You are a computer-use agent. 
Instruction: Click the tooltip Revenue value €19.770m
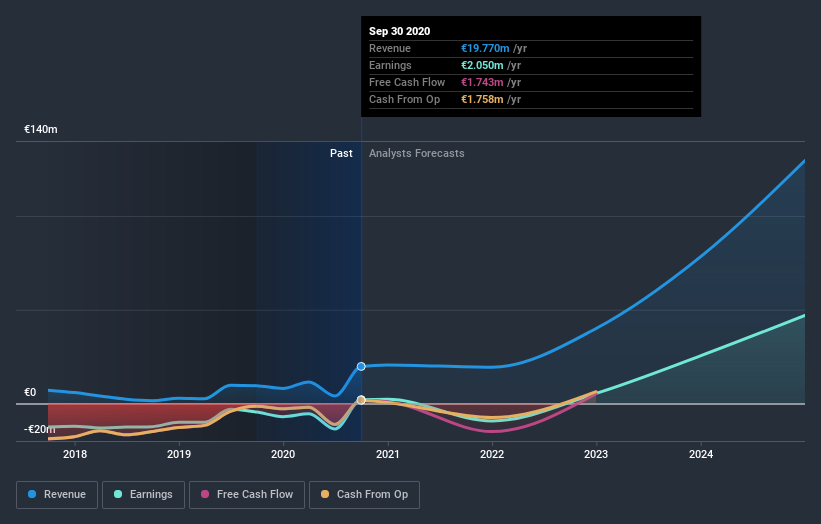[x=485, y=48]
